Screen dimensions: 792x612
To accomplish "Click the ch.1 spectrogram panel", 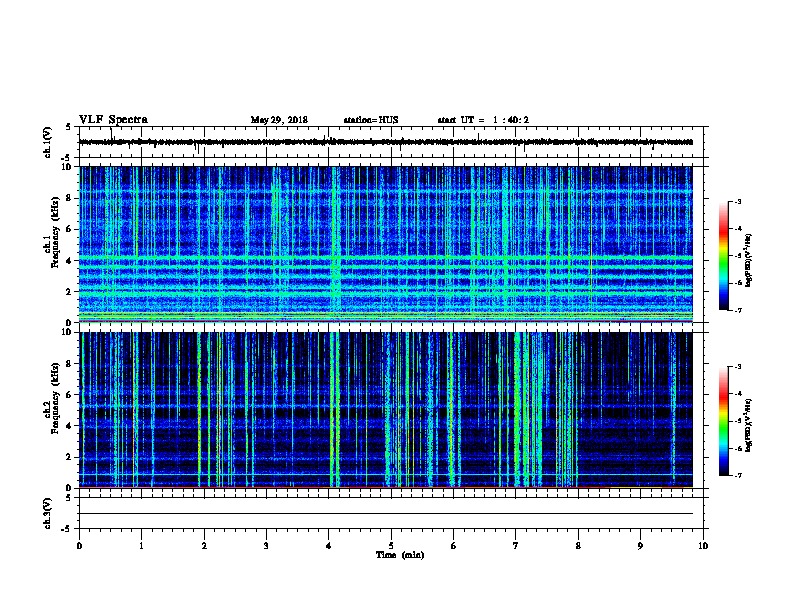I will pos(386,244).
